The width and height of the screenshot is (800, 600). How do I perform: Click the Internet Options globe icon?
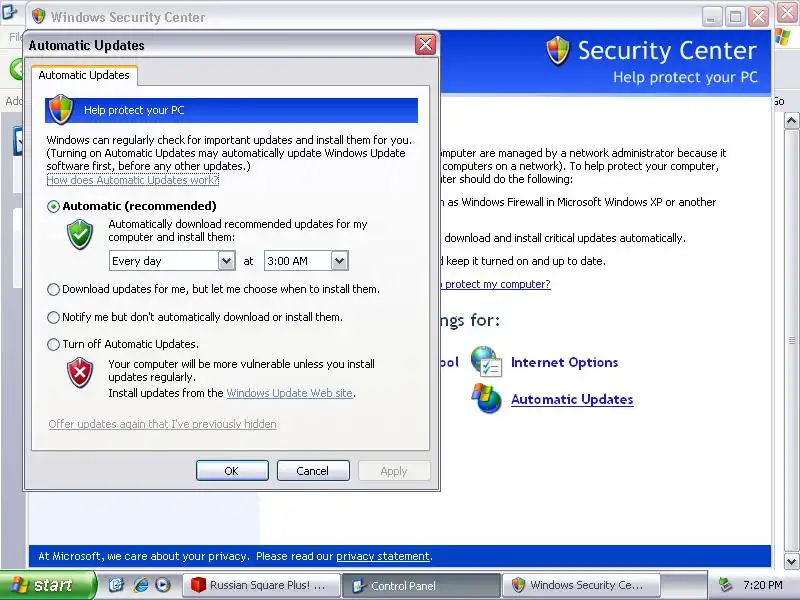tap(486, 361)
